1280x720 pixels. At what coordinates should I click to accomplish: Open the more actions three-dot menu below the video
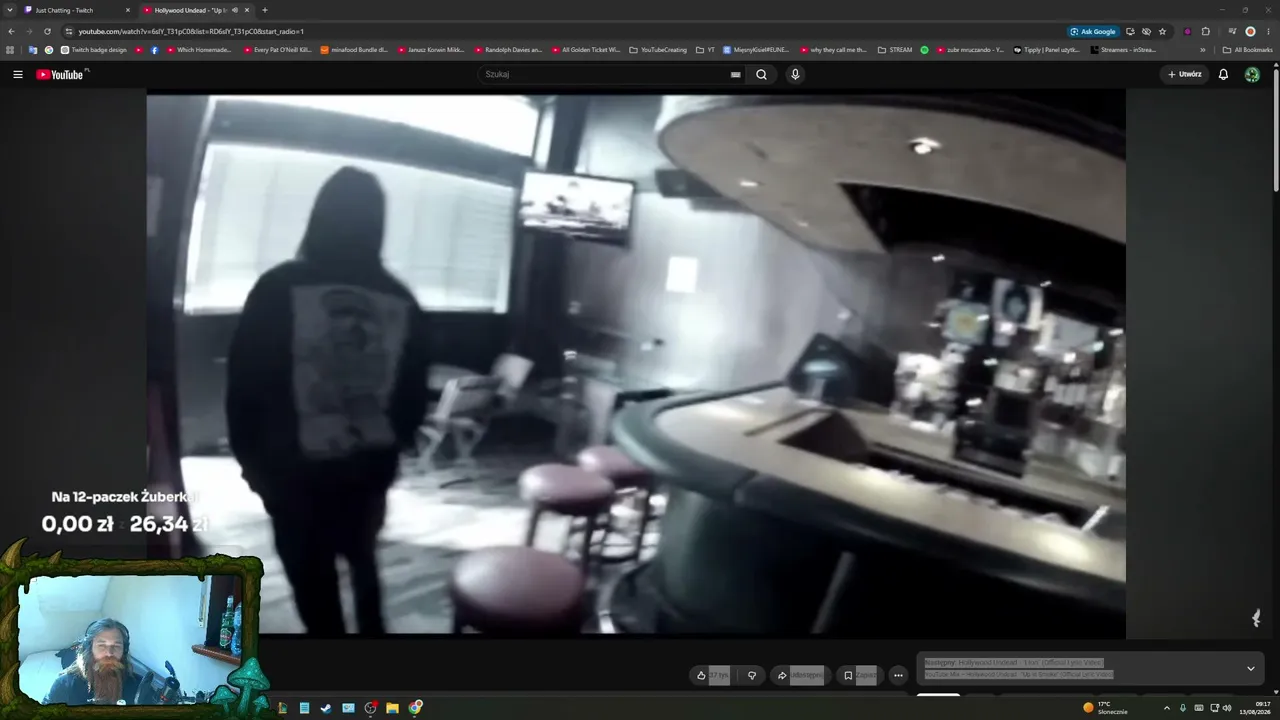click(898, 675)
